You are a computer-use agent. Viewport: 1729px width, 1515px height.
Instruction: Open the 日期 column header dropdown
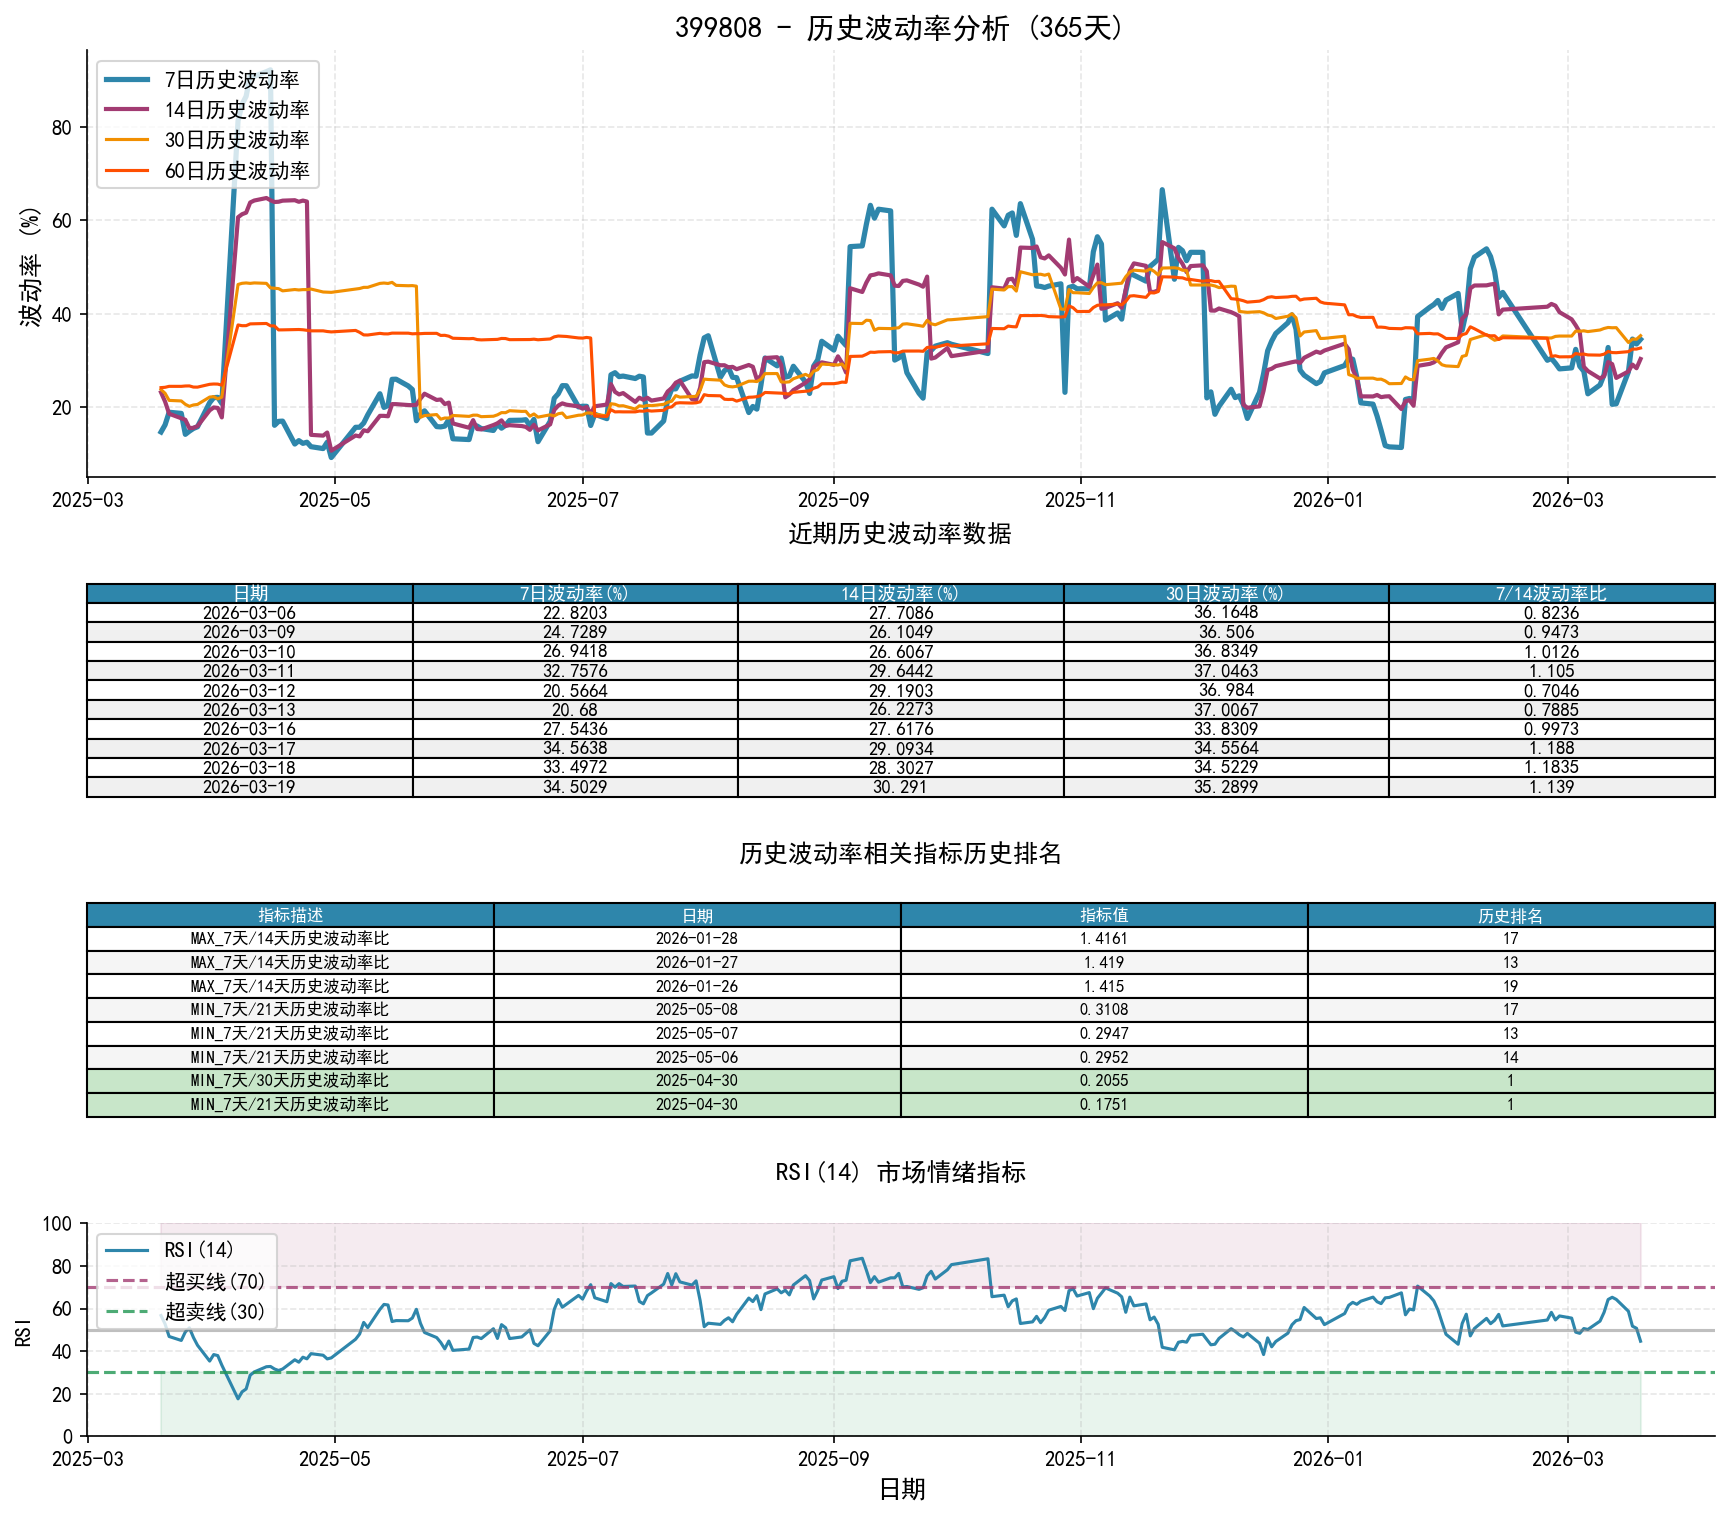(x=250, y=592)
